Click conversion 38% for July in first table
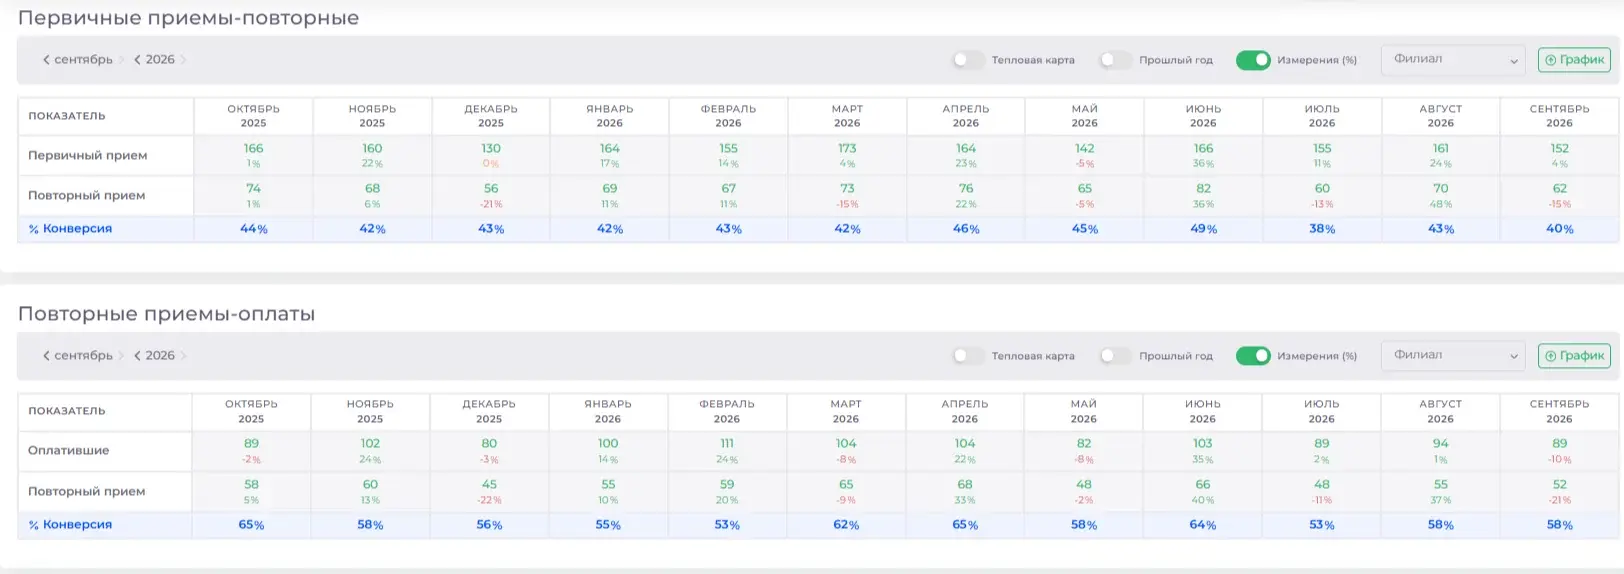The image size is (1624, 574). [x=1322, y=229]
